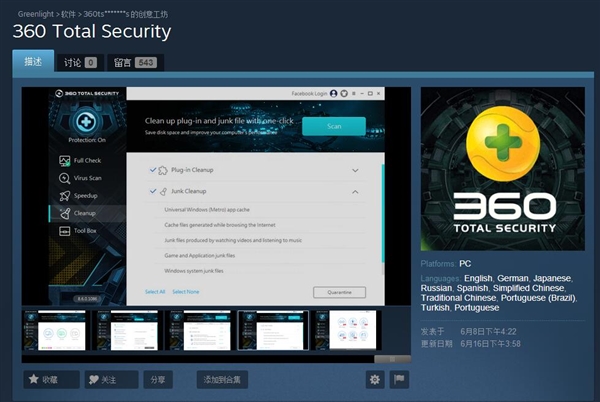The width and height of the screenshot is (600, 402).
Task: Click the 360 Total Security page title
Action: point(92,31)
